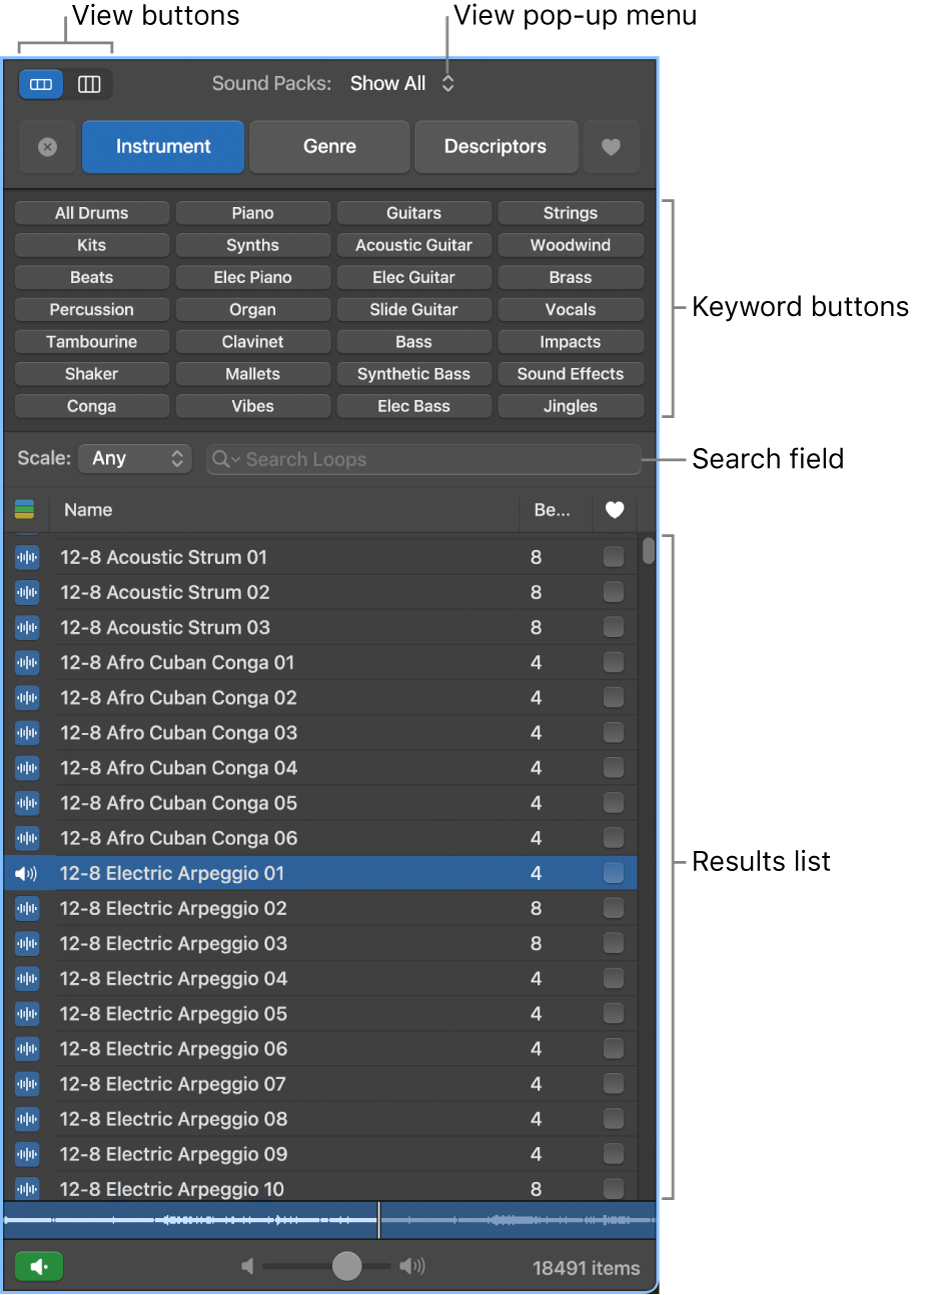The image size is (947, 1295).
Task: Toggle the heart favorites filter button near Descriptors
Action: point(611,146)
